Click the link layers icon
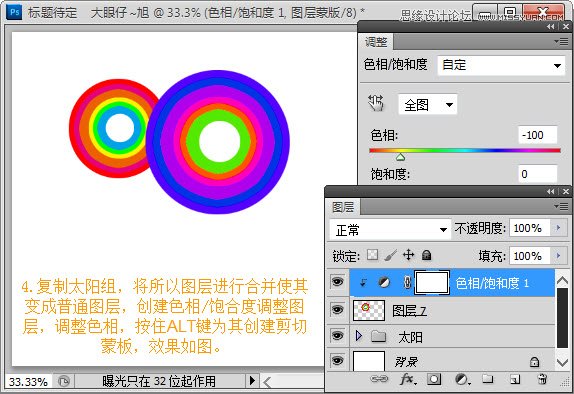Screen dimensions: 574x394 (379, 379)
